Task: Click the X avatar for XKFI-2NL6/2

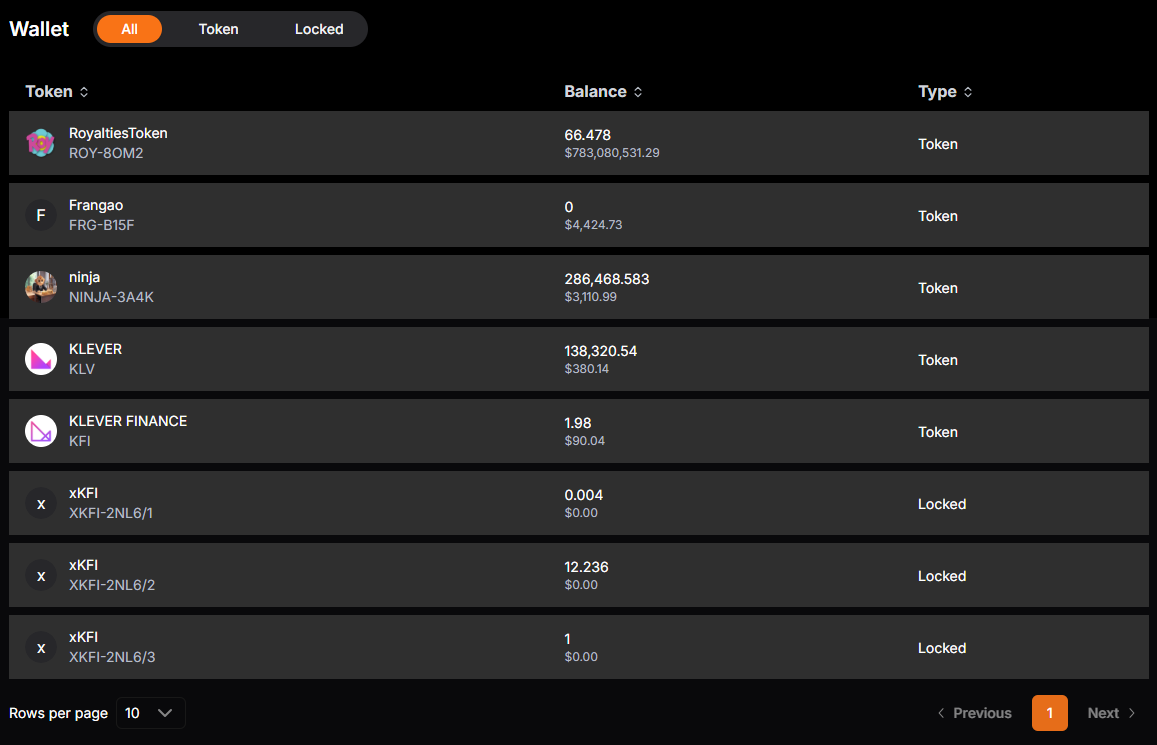Action: point(41,575)
